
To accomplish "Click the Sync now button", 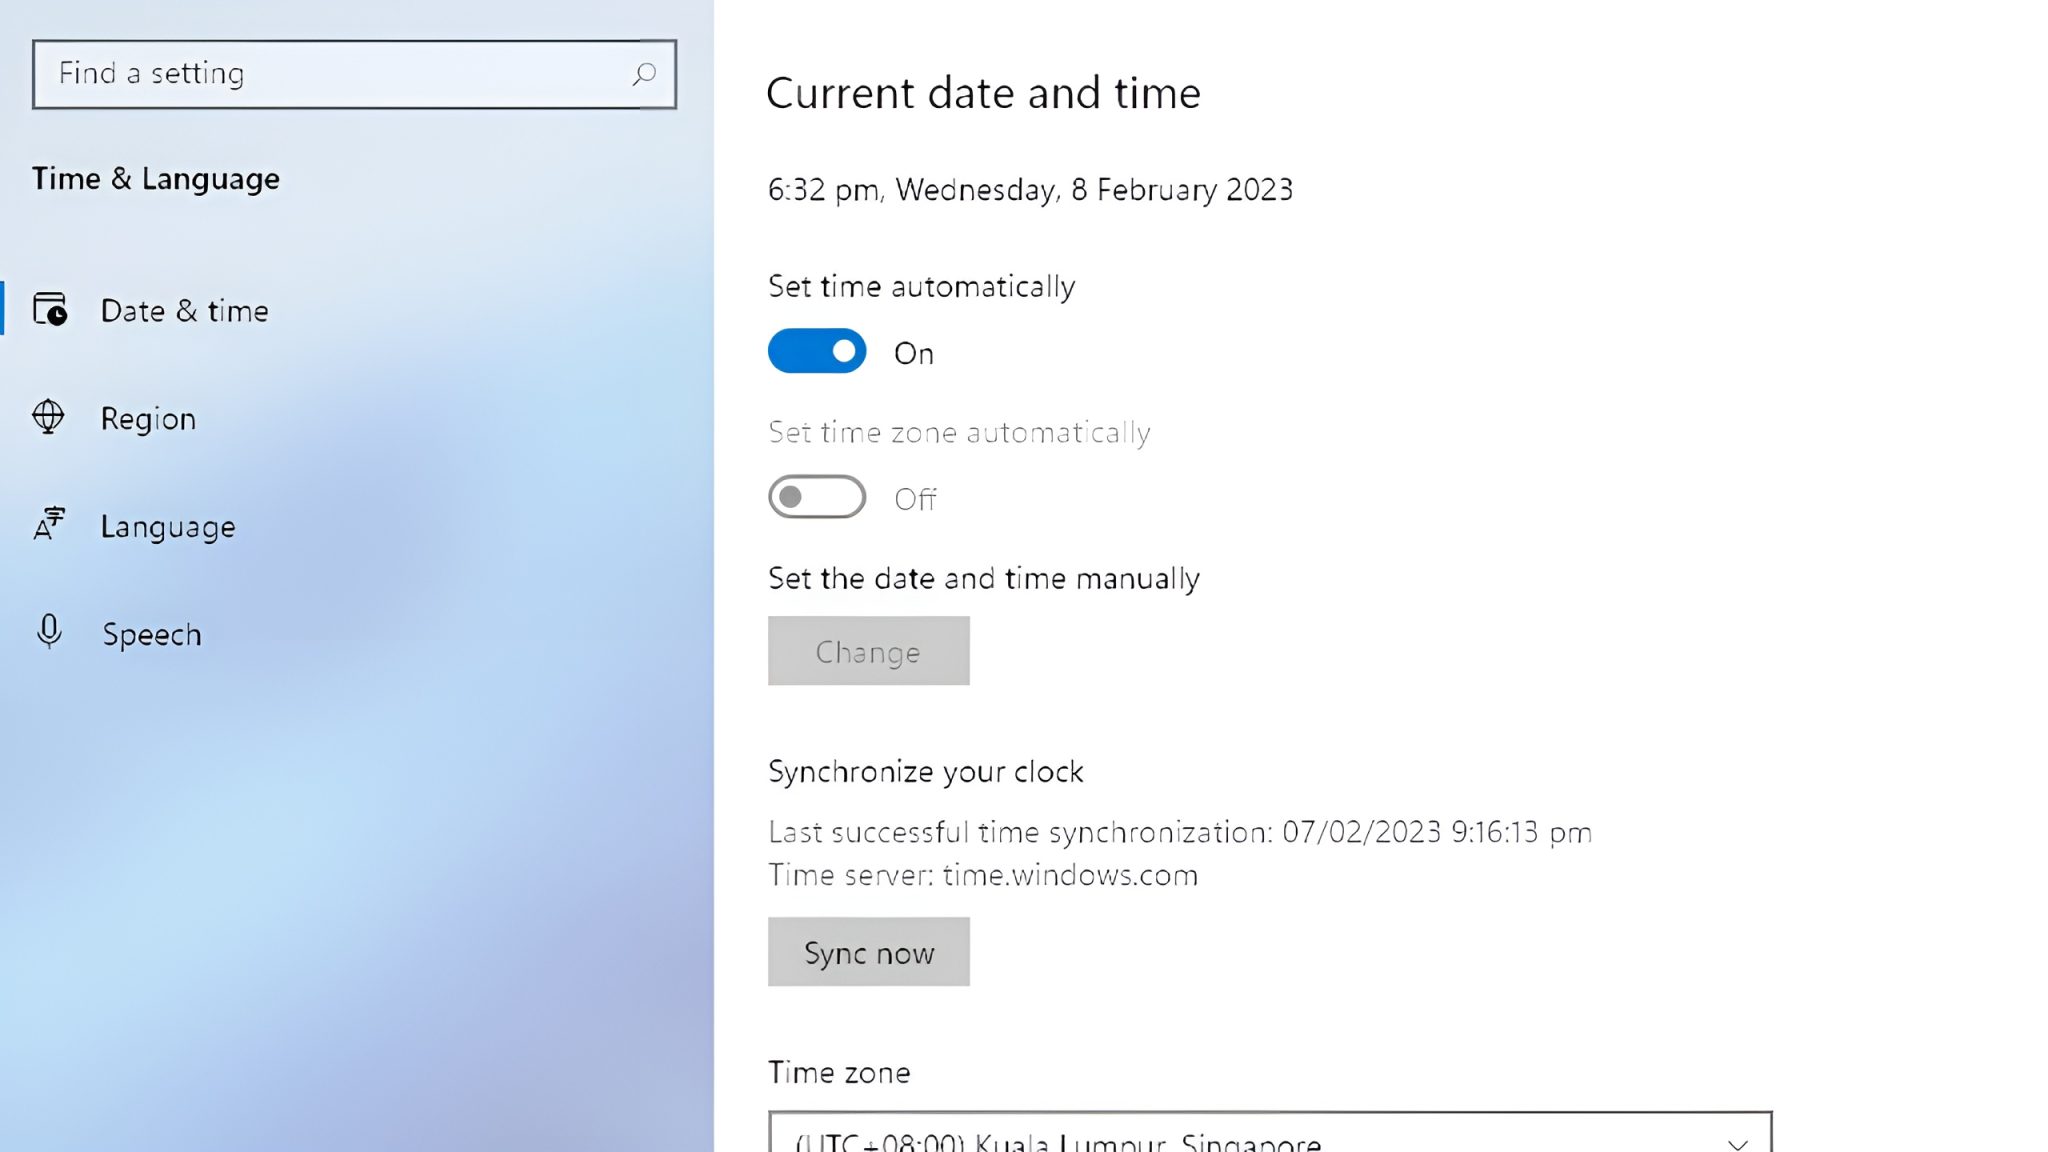I will [868, 952].
